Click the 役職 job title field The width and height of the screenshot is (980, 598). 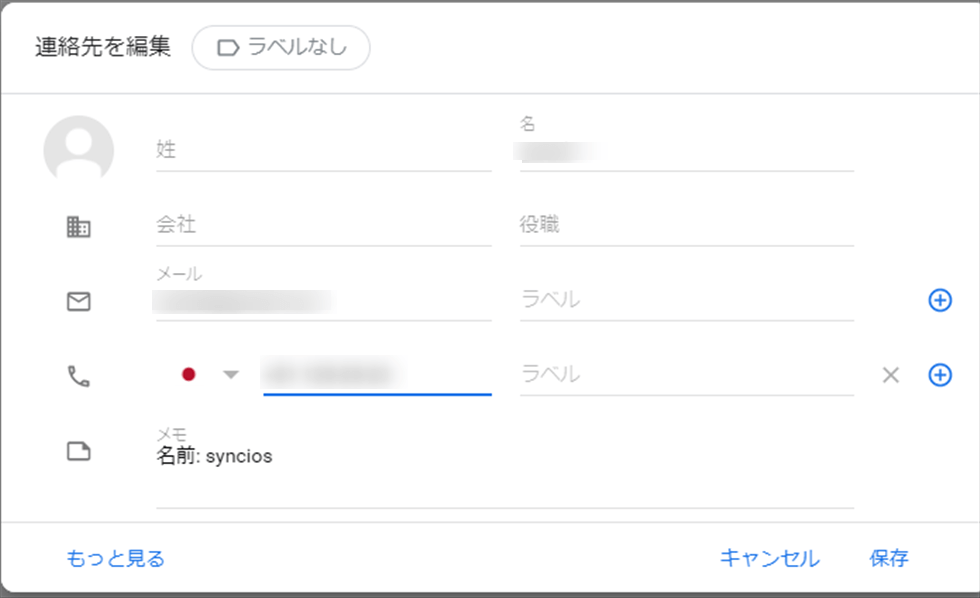click(x=686, y=226)
